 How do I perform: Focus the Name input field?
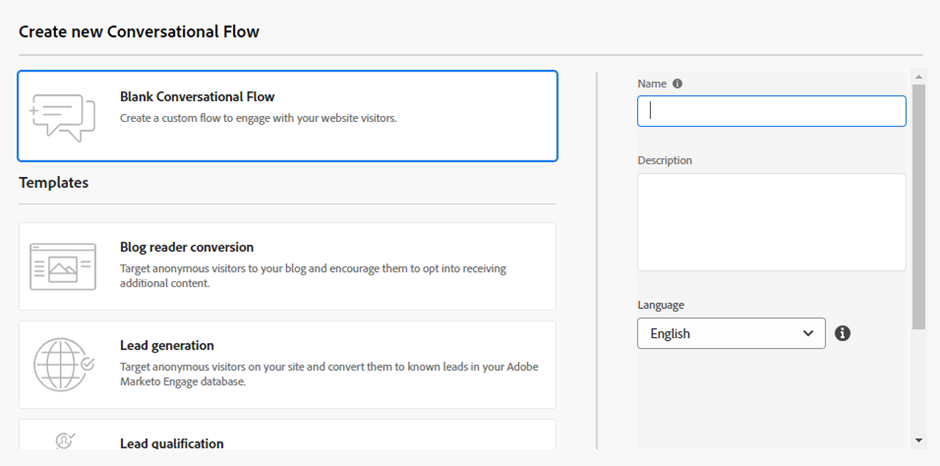point(771,111)
